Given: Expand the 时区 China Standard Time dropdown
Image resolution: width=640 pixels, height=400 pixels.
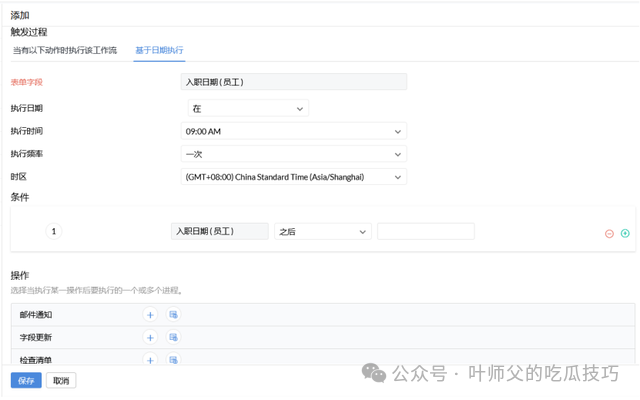Looking at the screenshot, I should coord(293,177).
